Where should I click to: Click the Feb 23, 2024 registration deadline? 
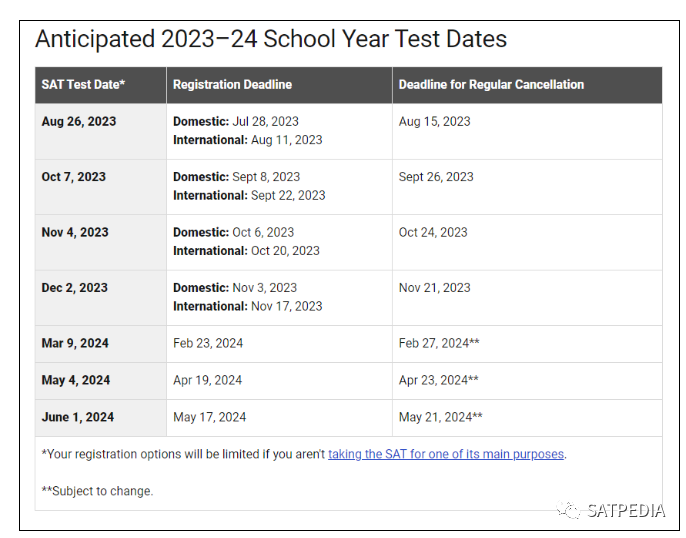(x=208, y=343)
